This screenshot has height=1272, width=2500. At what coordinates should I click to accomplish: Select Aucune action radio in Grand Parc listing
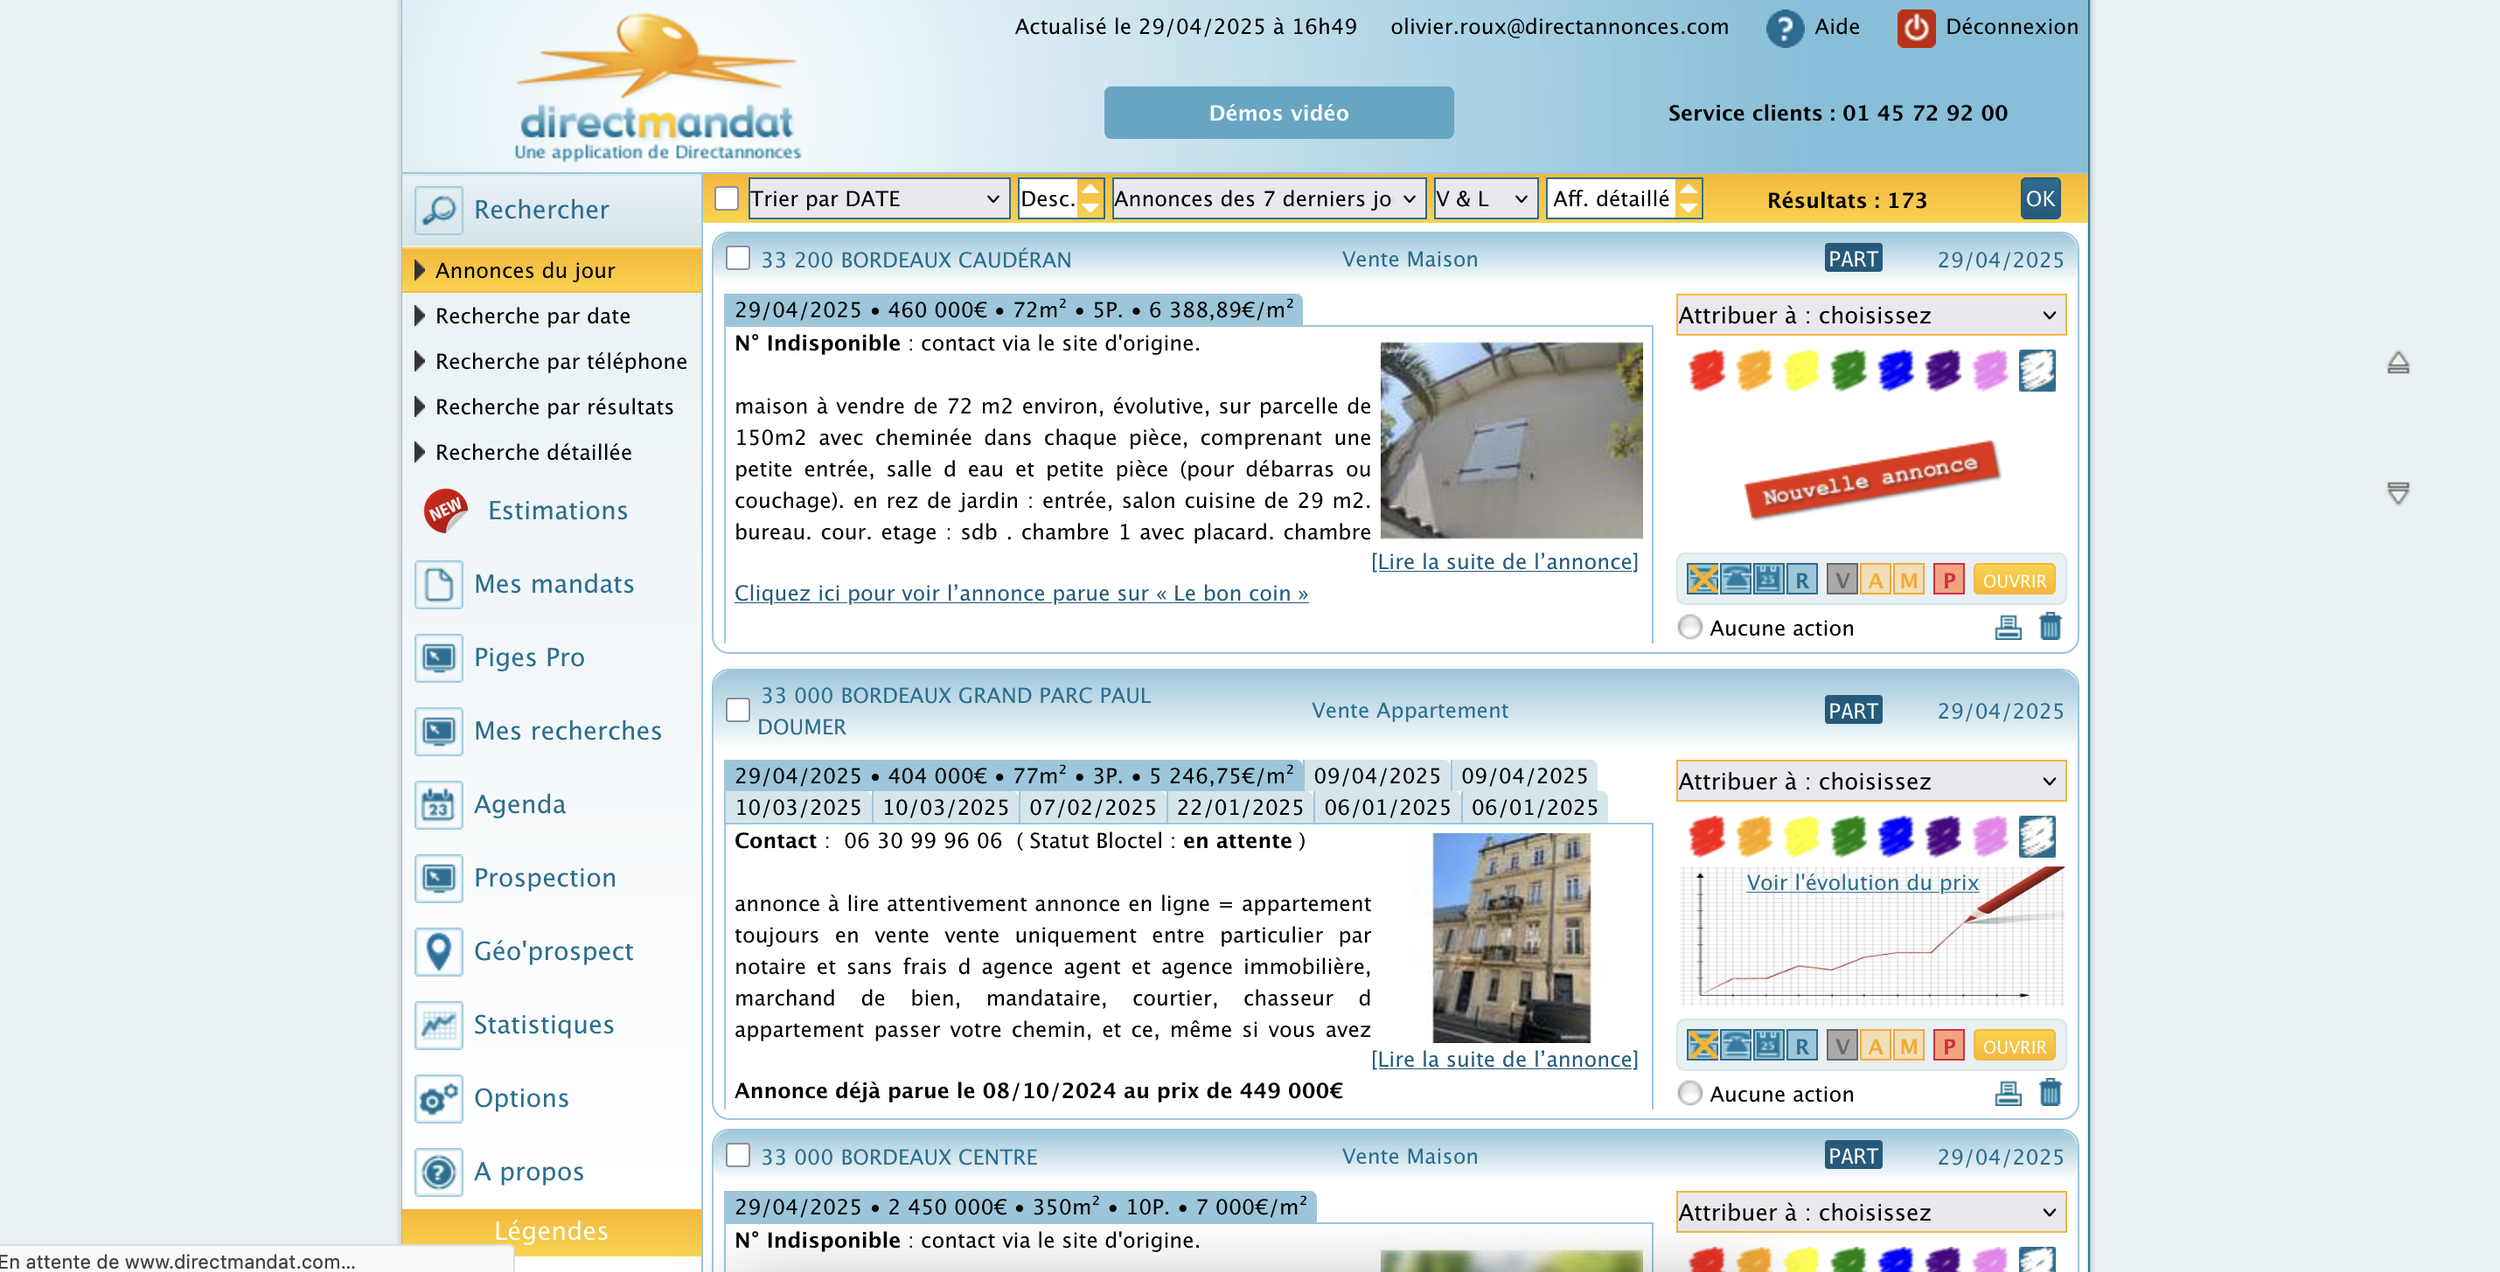[1689, 1093]
